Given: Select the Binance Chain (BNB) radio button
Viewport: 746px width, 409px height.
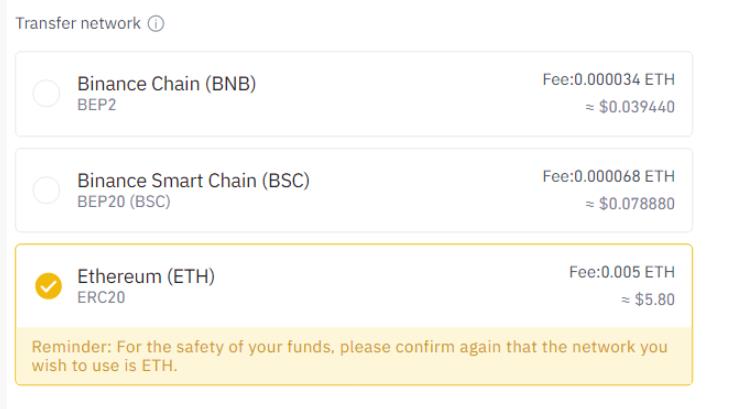Looking at the screenshot, I should click(47, 94).
